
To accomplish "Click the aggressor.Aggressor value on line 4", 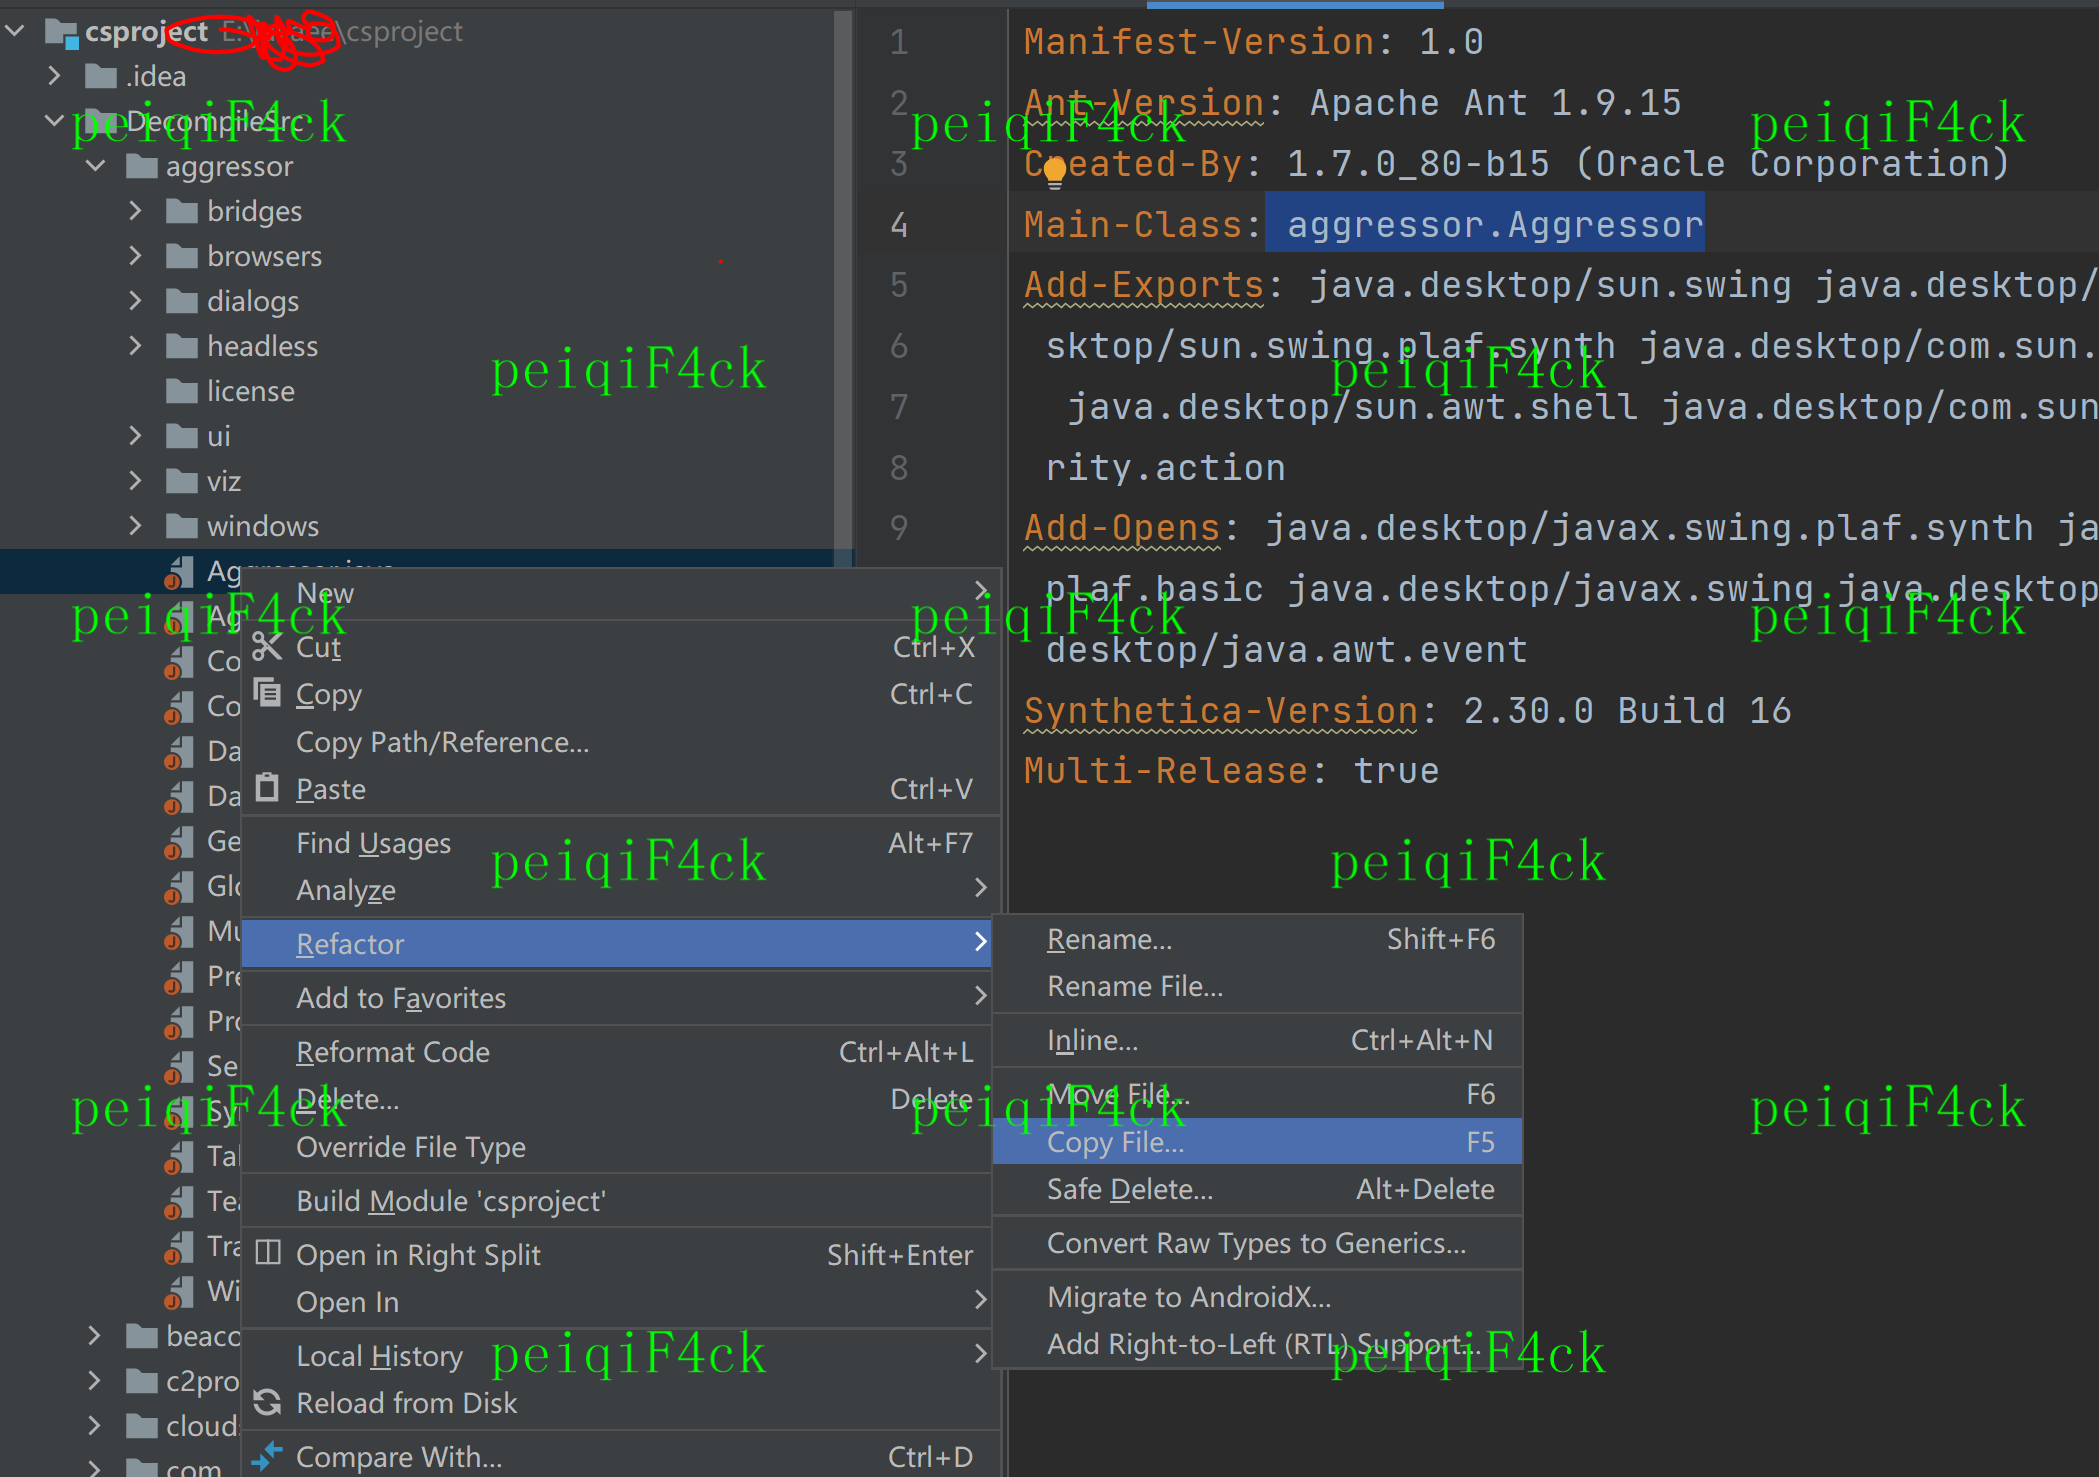I will [1494, 224].
